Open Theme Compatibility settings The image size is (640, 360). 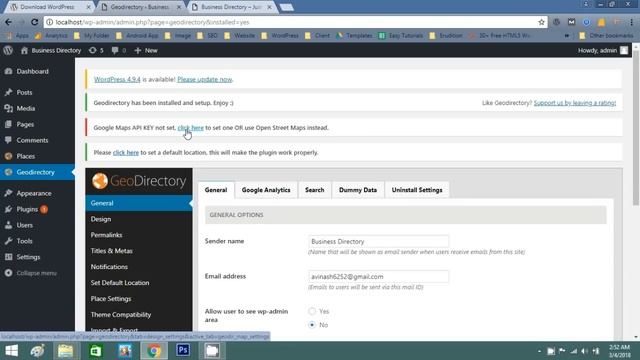[x=139, y=315]
